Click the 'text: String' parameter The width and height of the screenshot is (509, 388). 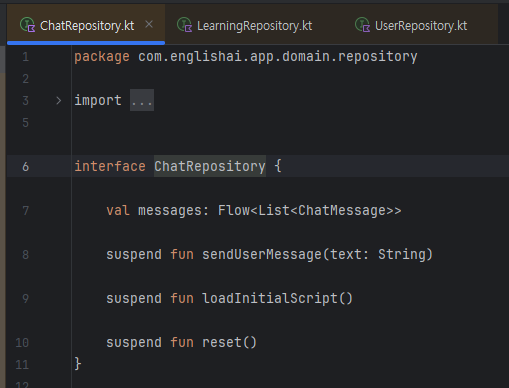pos(378,254)
